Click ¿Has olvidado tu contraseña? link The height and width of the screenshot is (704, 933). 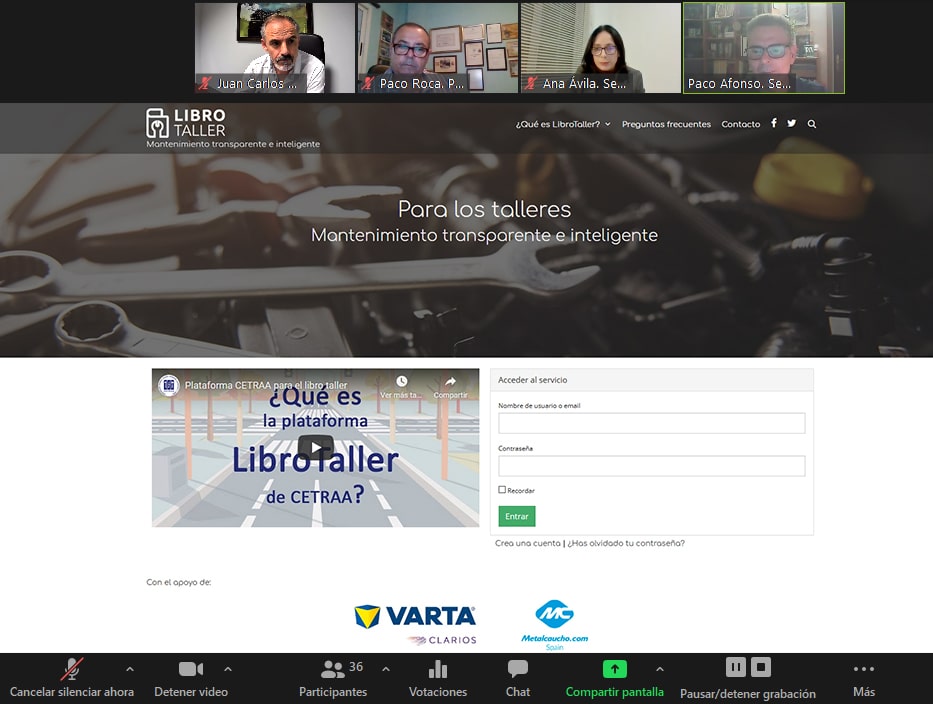pos(626,543)
